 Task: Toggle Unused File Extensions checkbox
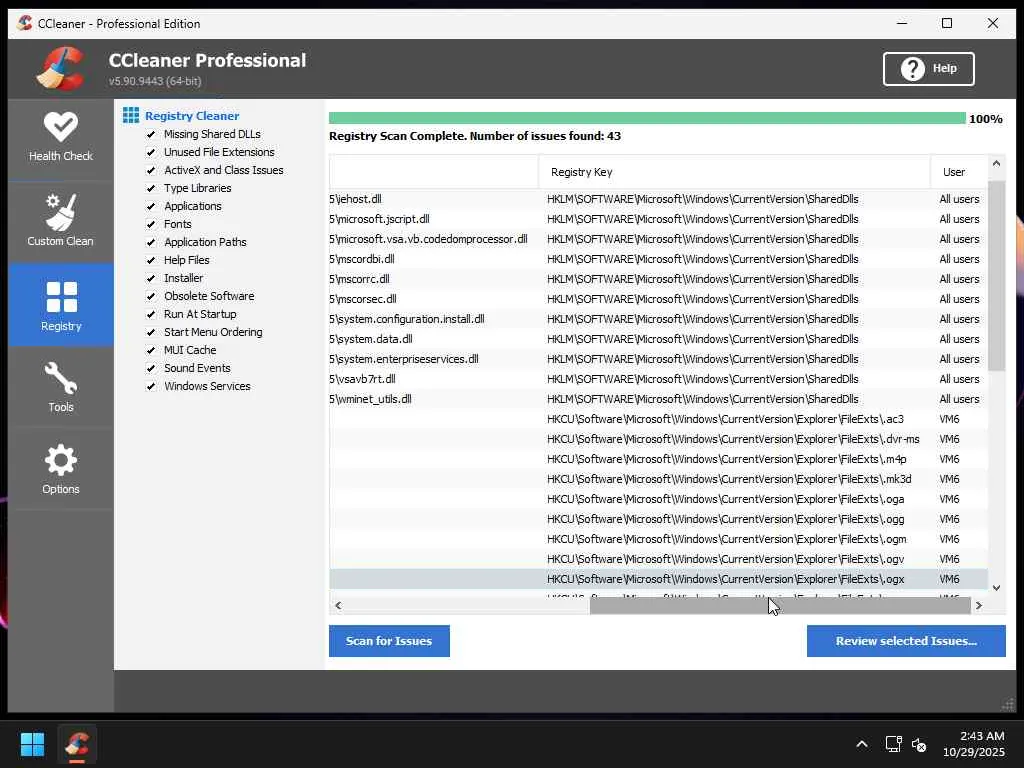(151, 152)
